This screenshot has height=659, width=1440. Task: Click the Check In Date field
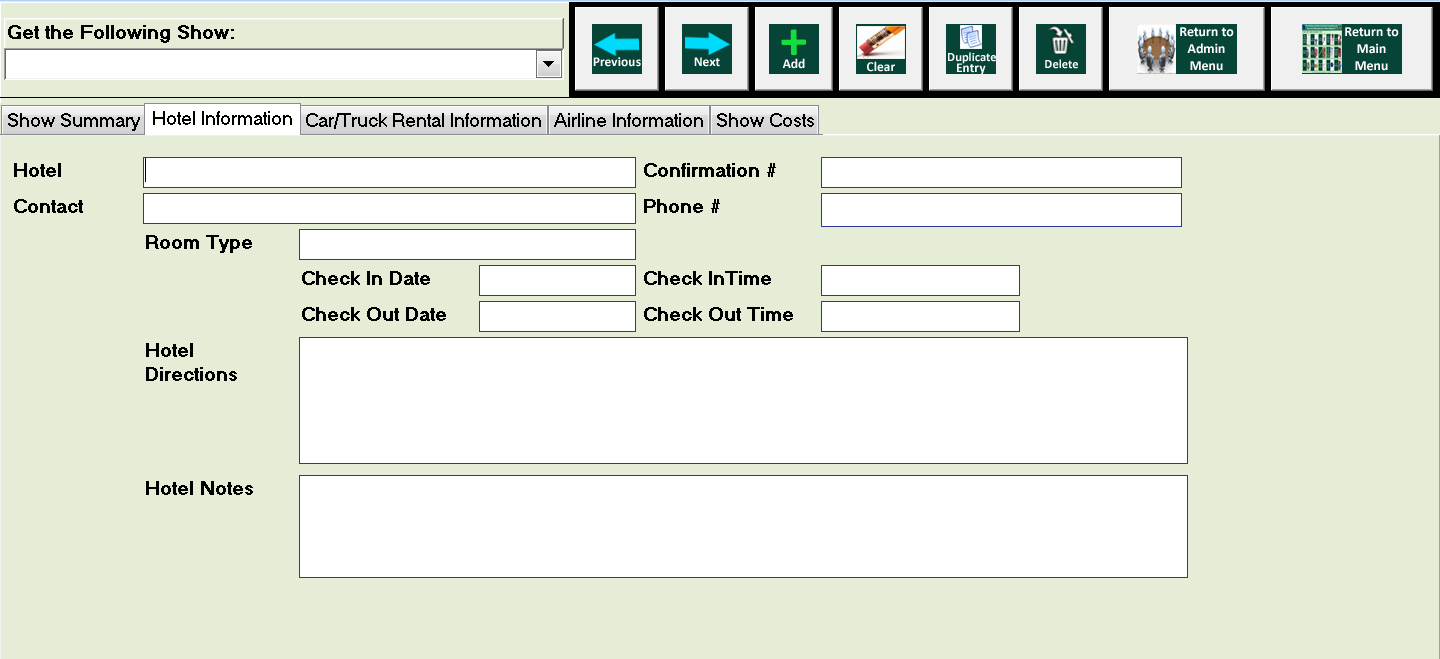coord(557,280)
